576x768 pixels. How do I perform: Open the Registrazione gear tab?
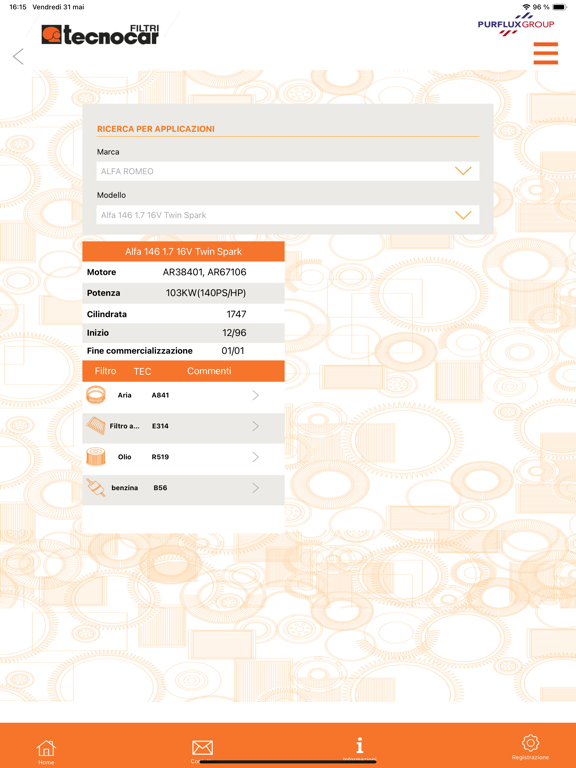click(530, 747)
